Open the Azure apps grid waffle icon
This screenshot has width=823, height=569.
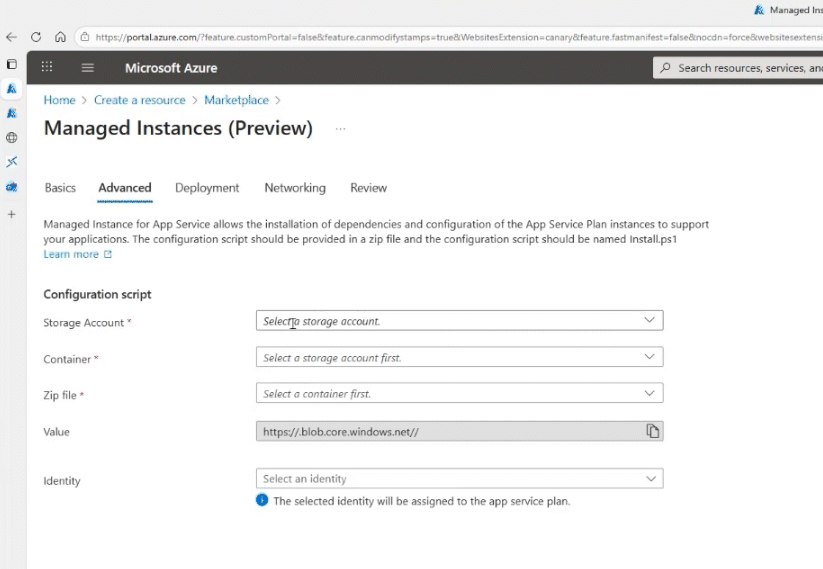click(x=47, y=67)
